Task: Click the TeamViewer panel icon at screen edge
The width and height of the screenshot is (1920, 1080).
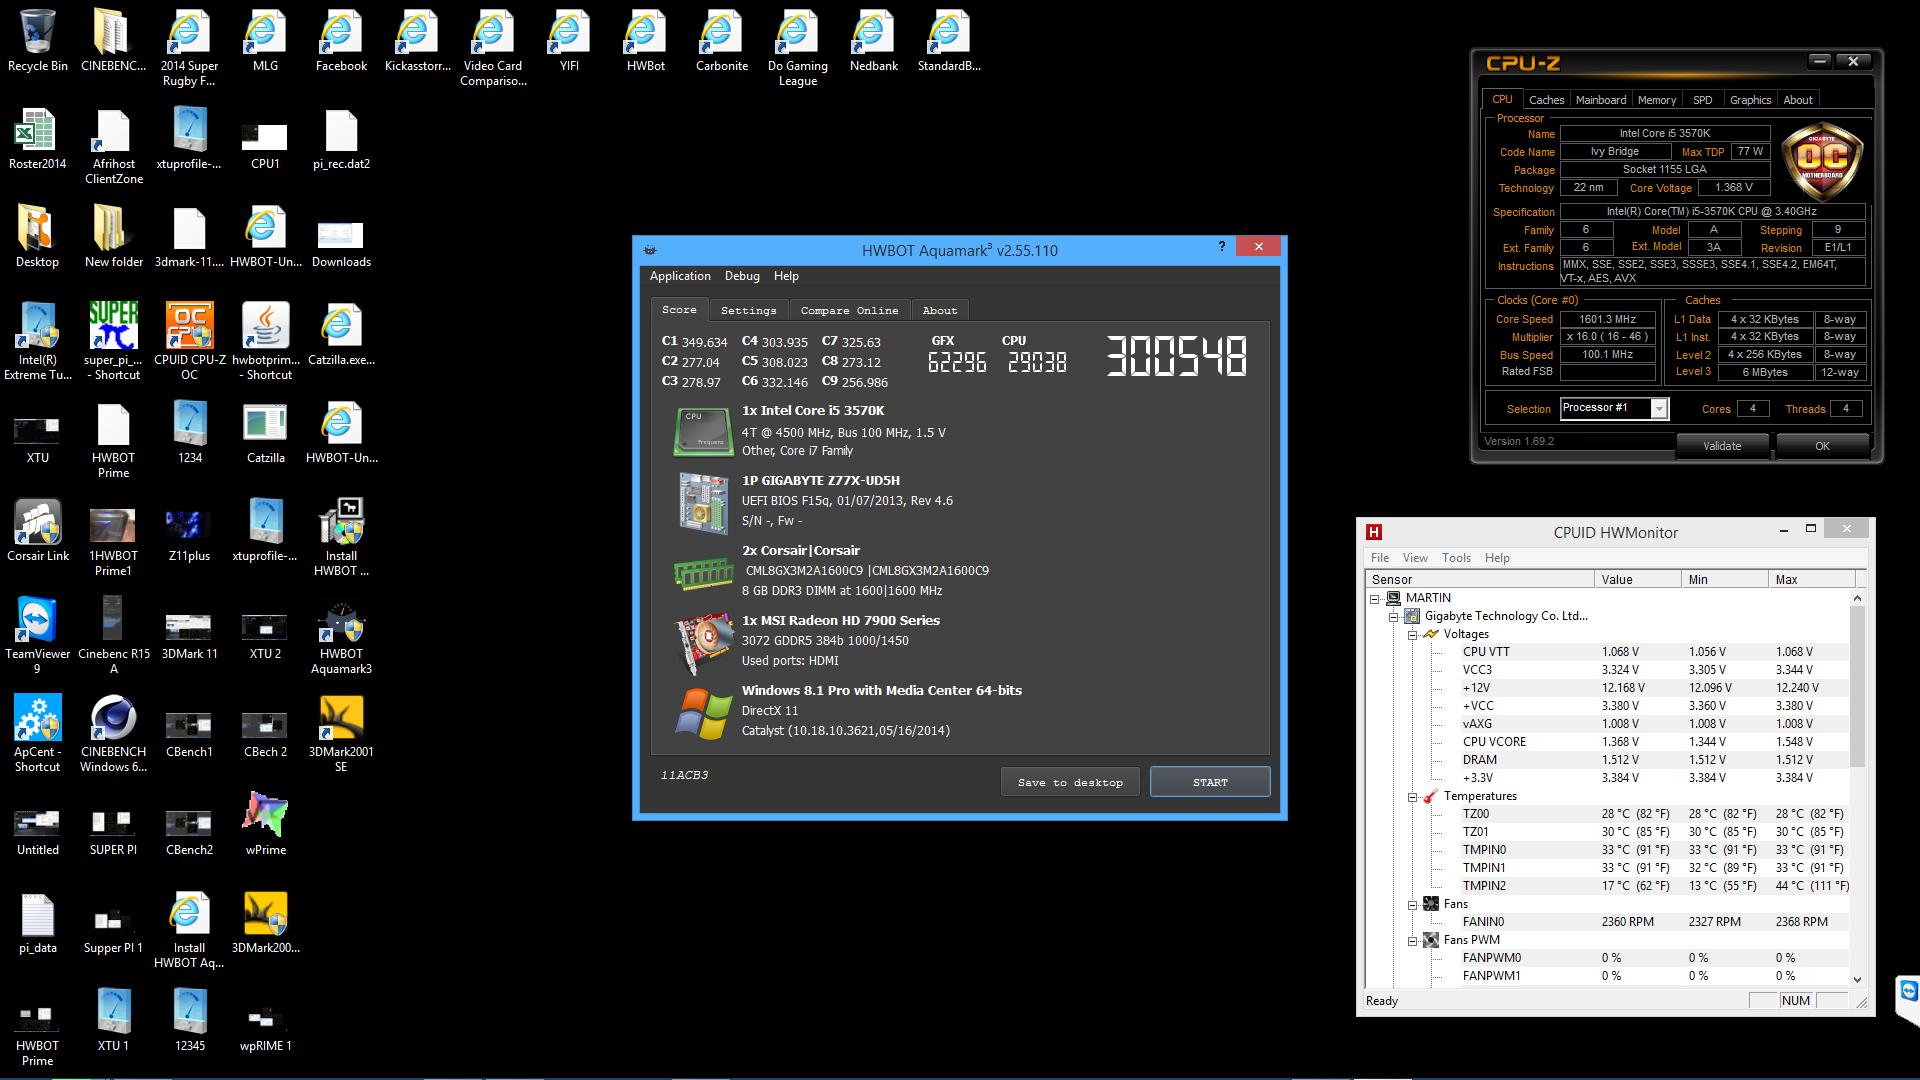Action: click(x=1908, y=993)
